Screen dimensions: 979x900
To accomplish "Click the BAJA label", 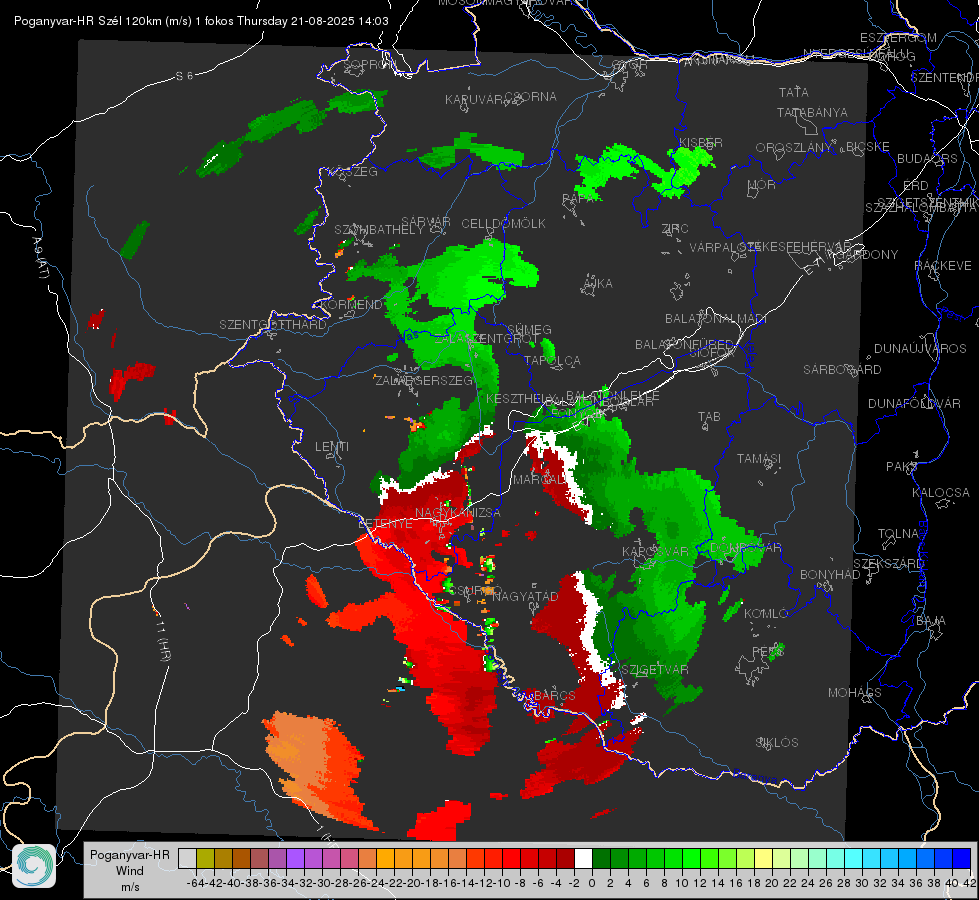I will pyautogui.click(x=931, y=621).
